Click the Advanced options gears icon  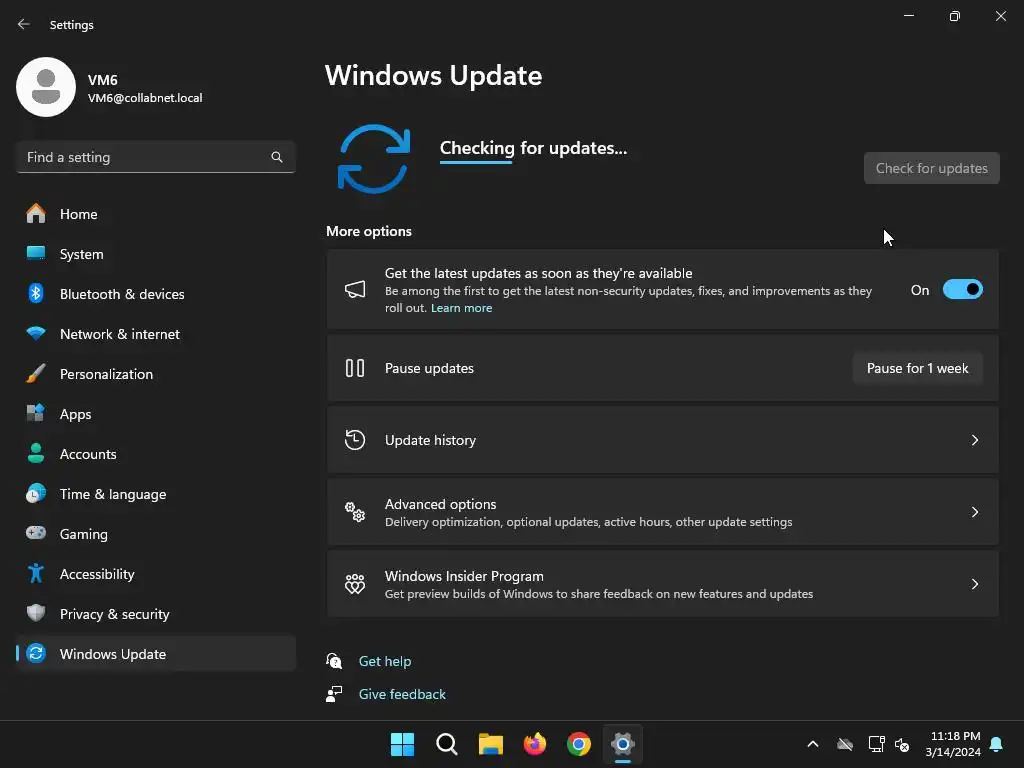point(355,512)
